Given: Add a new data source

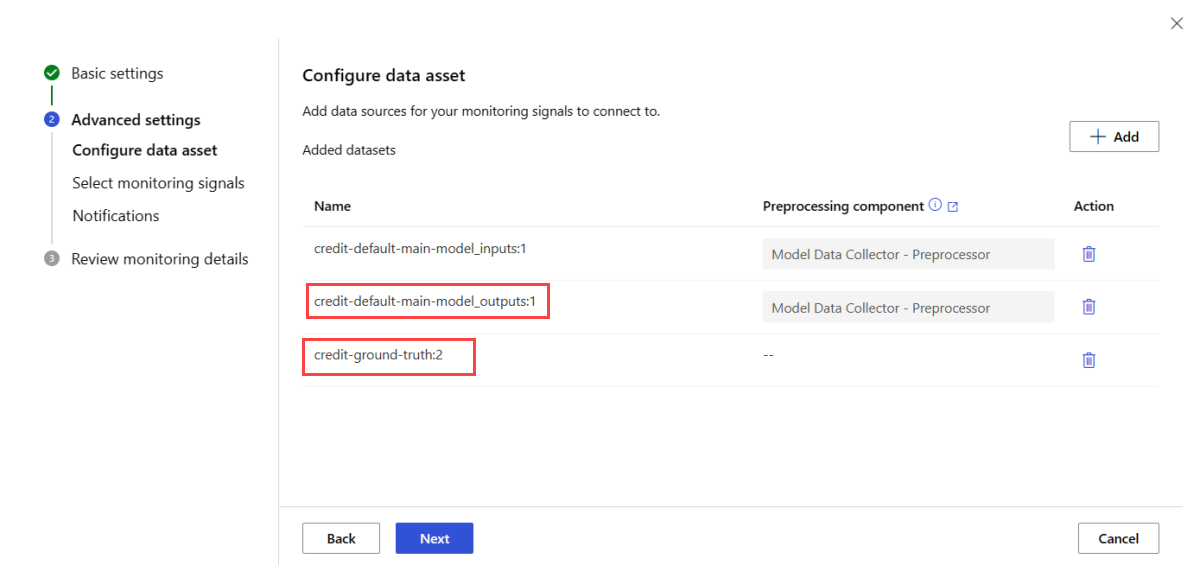Looking at the screenshot, I should pos(1114,137).
